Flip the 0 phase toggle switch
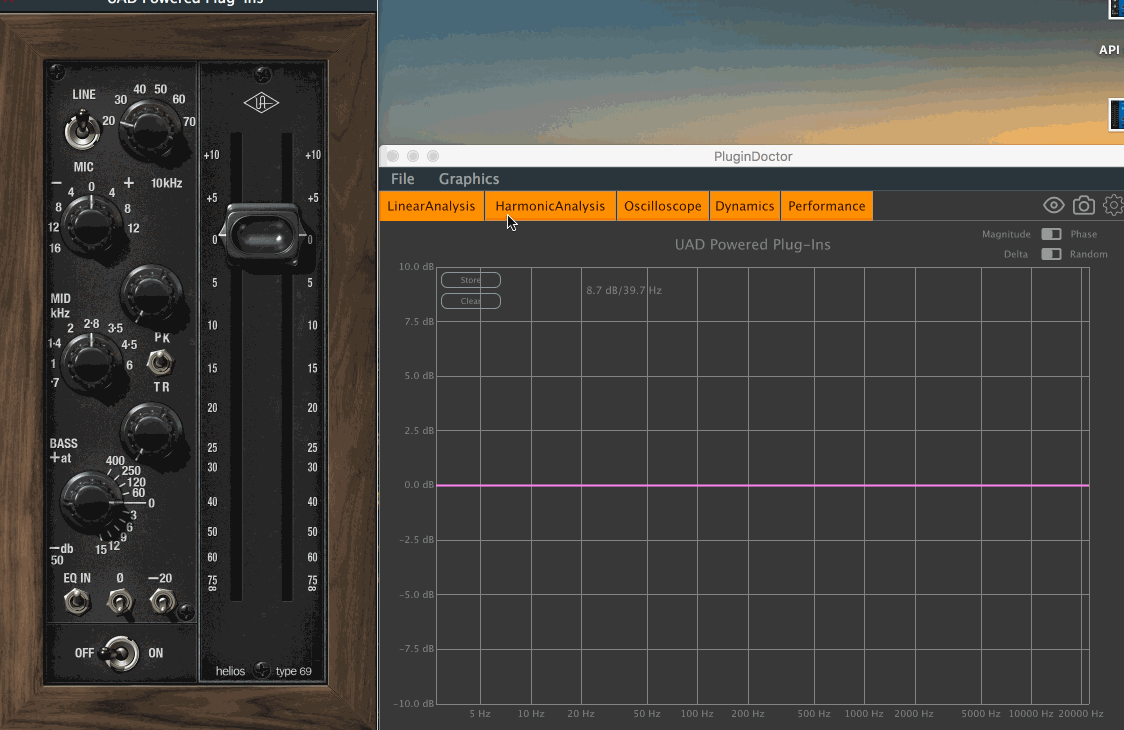The height and width of the screenshot is (730, 1124). [120, 602]
